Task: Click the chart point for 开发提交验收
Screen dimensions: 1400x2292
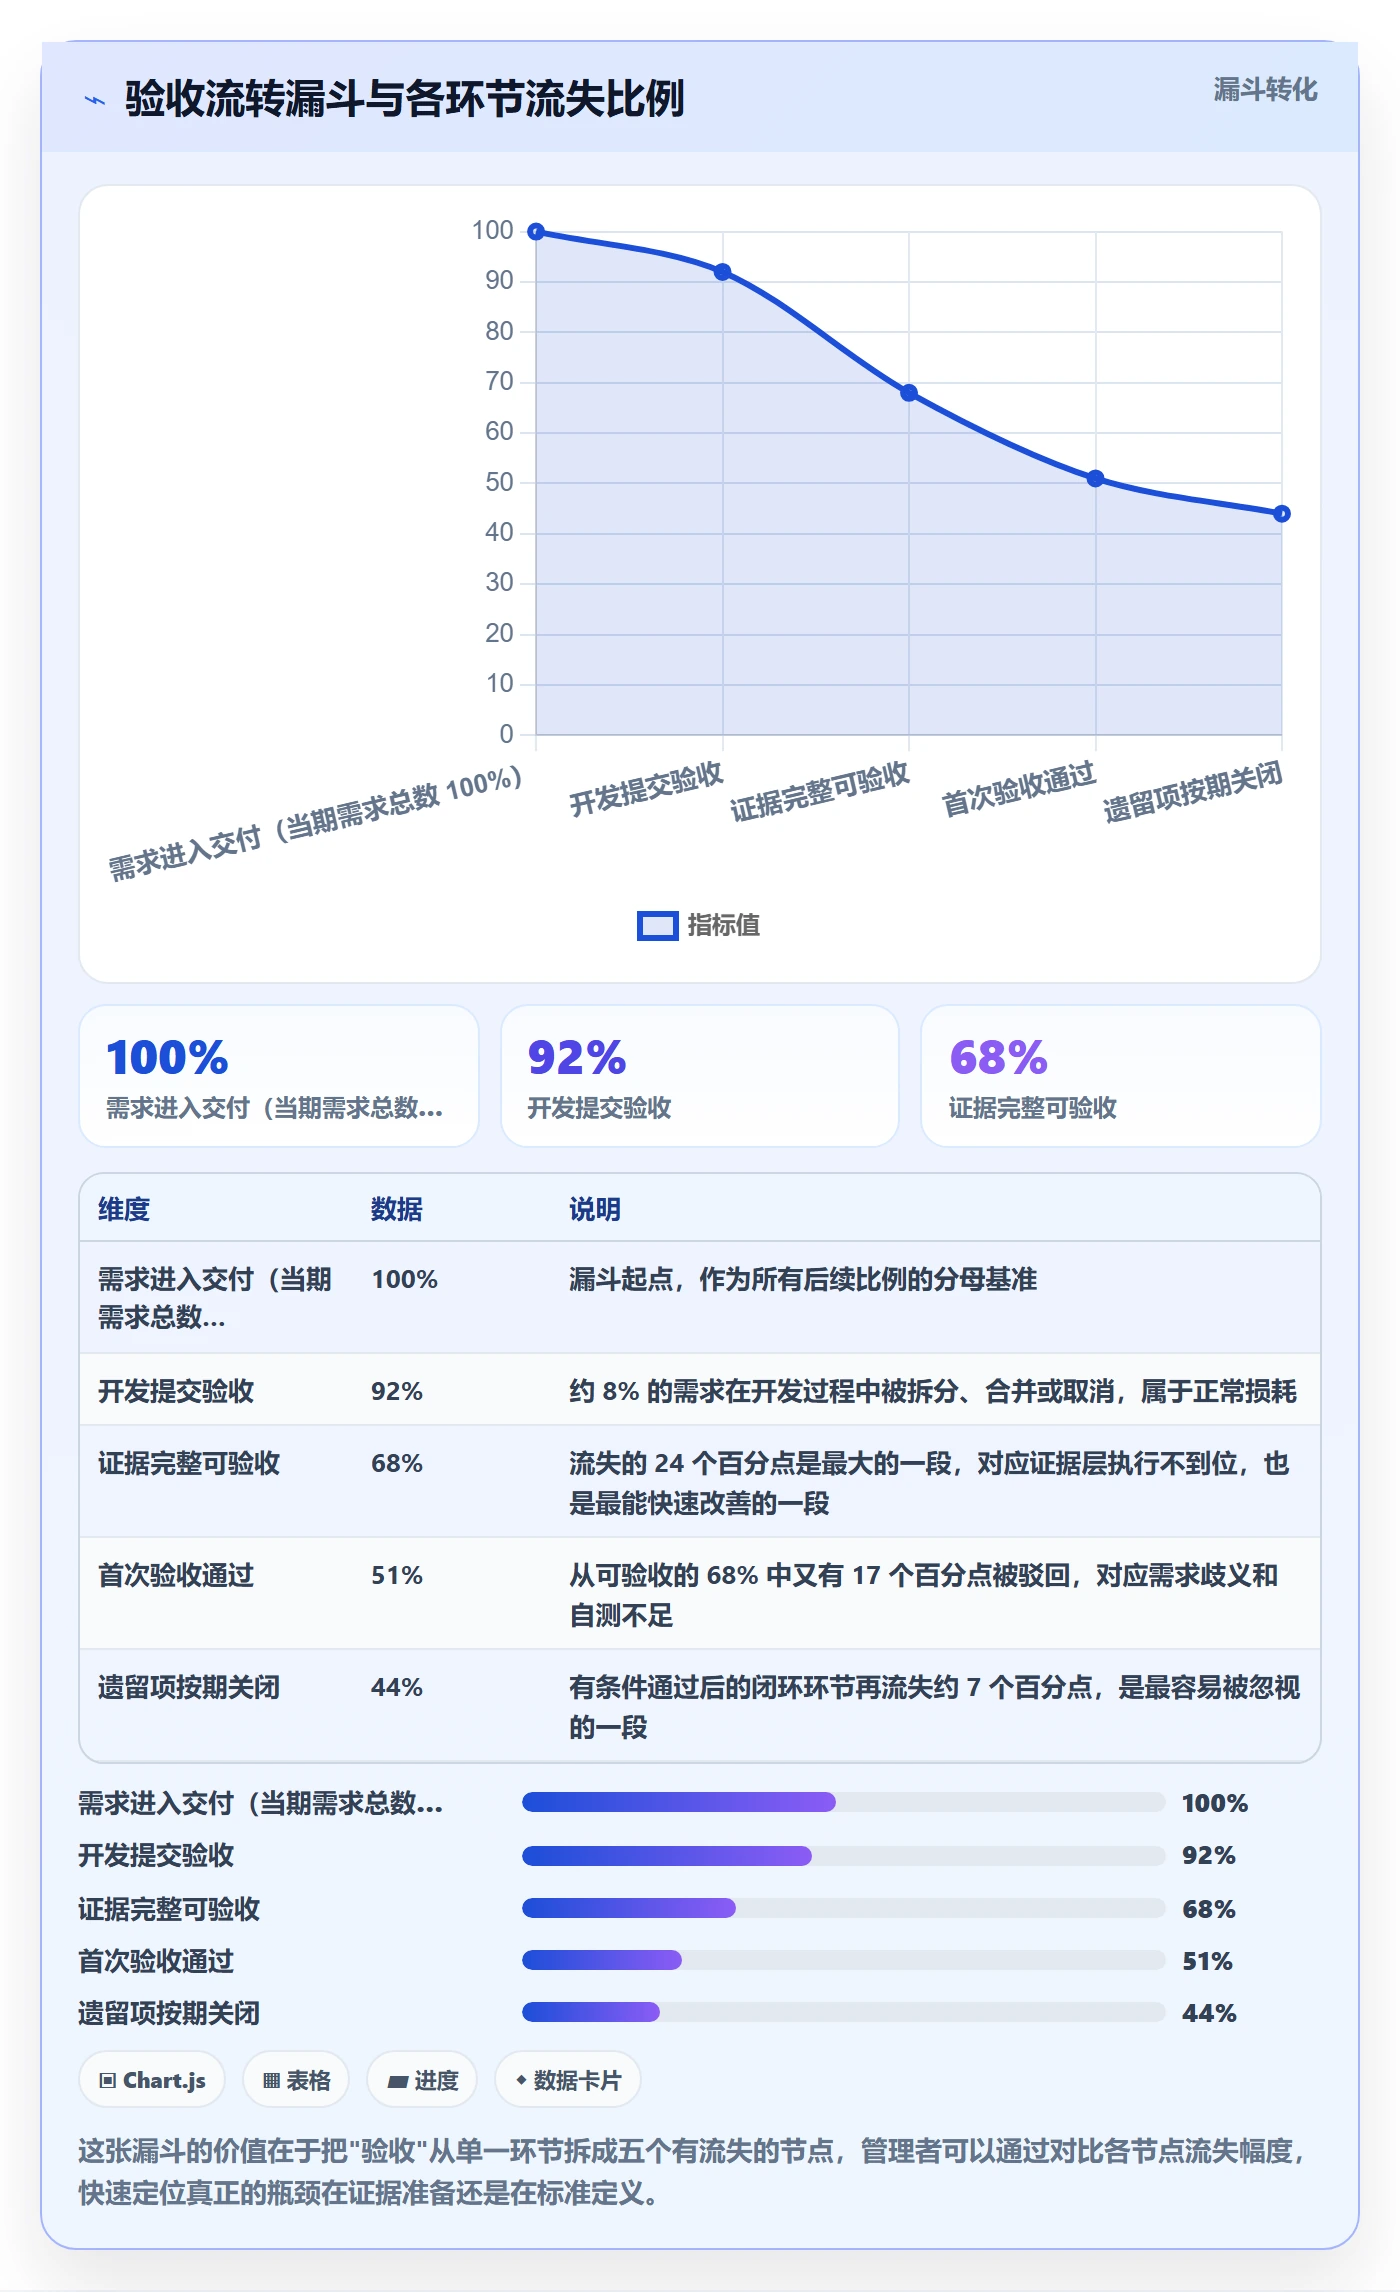Action: (722, 272)
